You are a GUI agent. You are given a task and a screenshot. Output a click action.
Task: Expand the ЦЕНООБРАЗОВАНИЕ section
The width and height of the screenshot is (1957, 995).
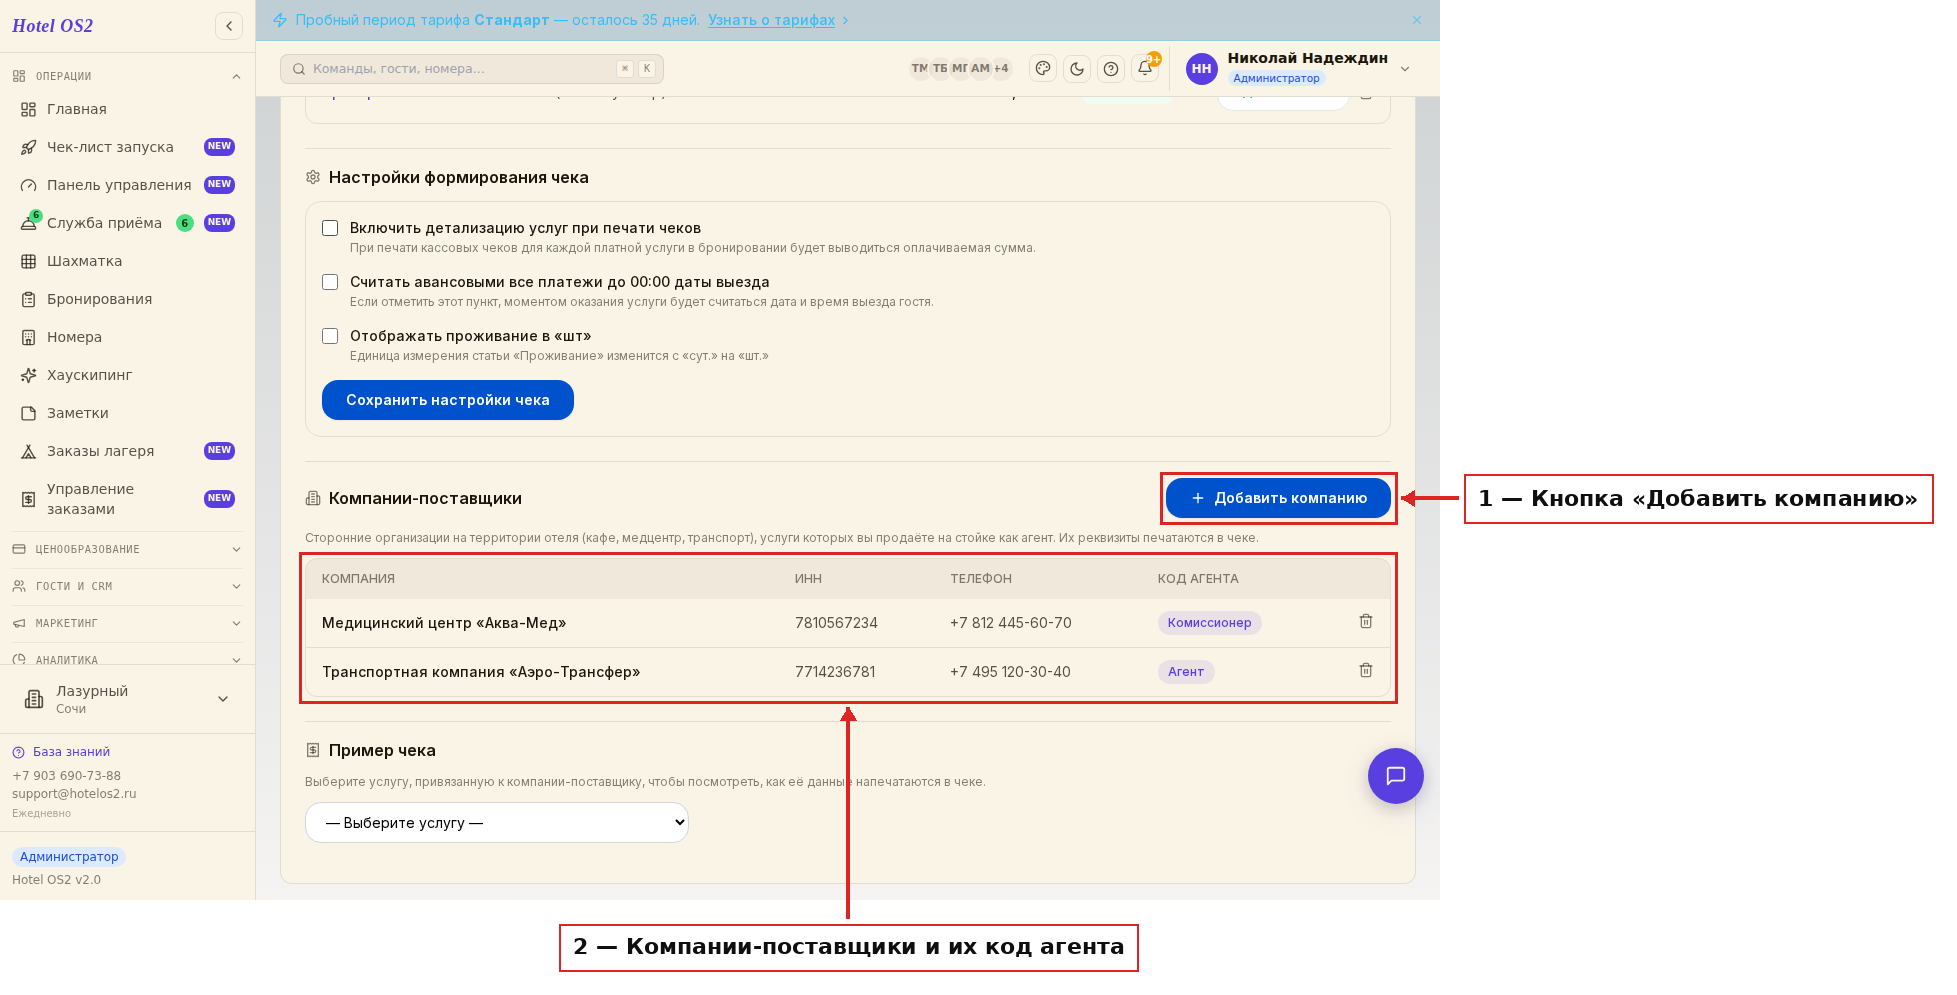pos(127,549)
